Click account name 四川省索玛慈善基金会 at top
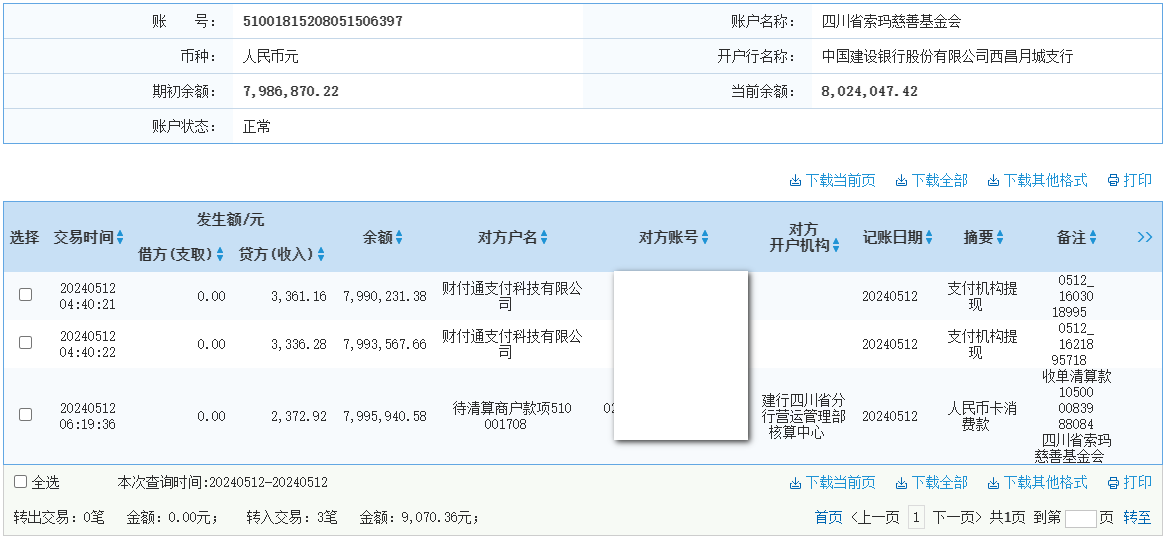 892,22
